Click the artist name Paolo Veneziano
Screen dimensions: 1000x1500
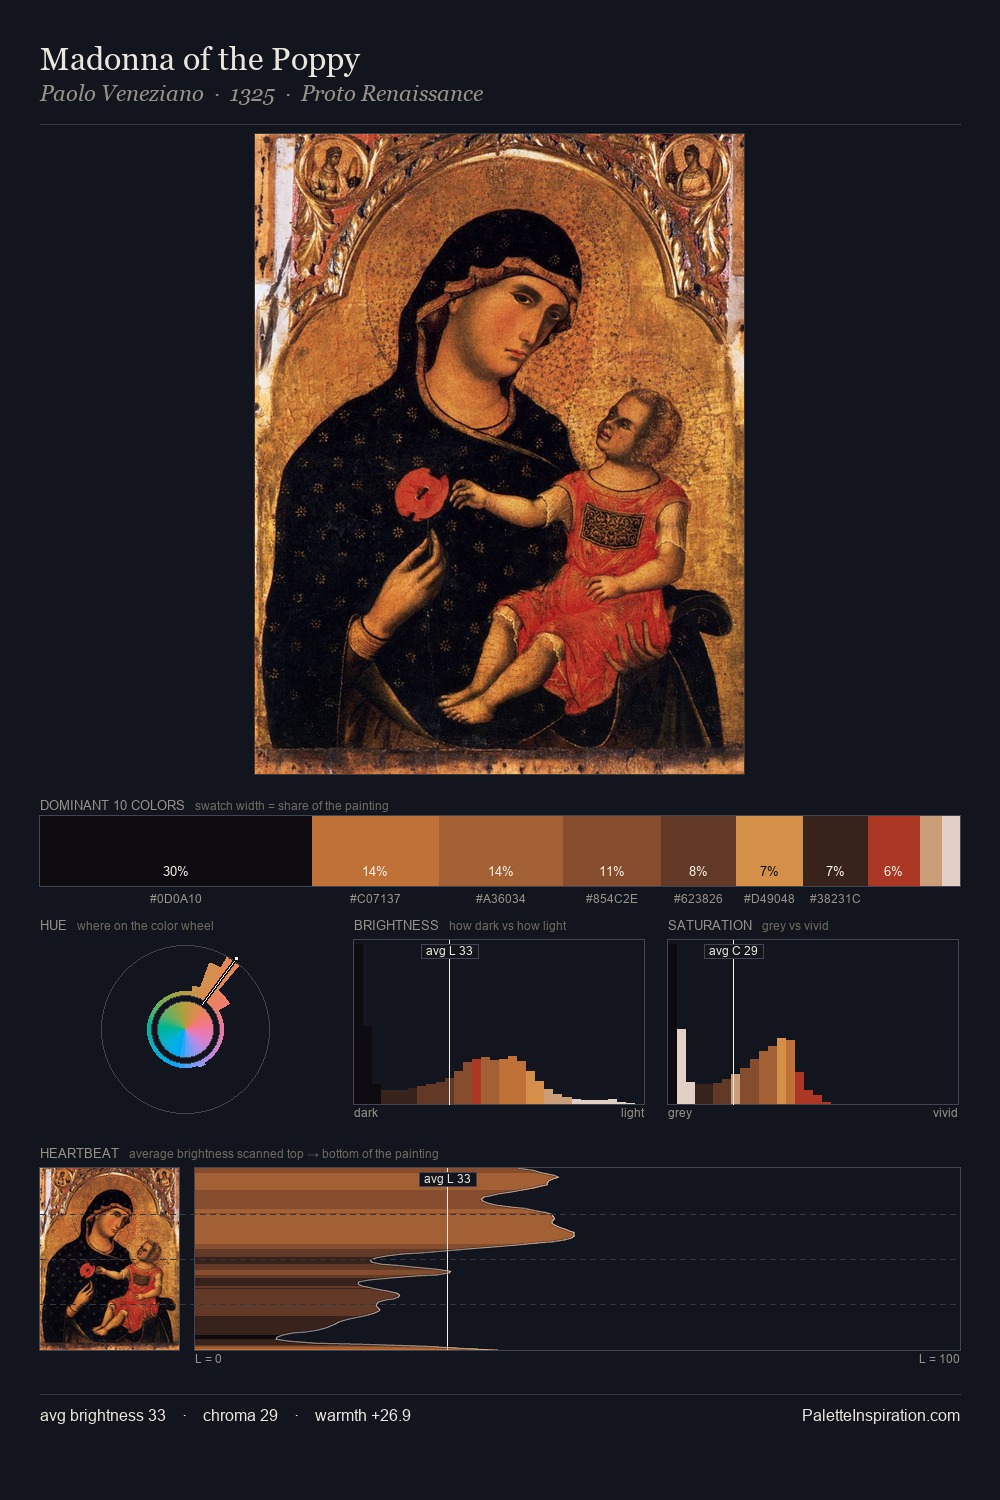(121, 94)
